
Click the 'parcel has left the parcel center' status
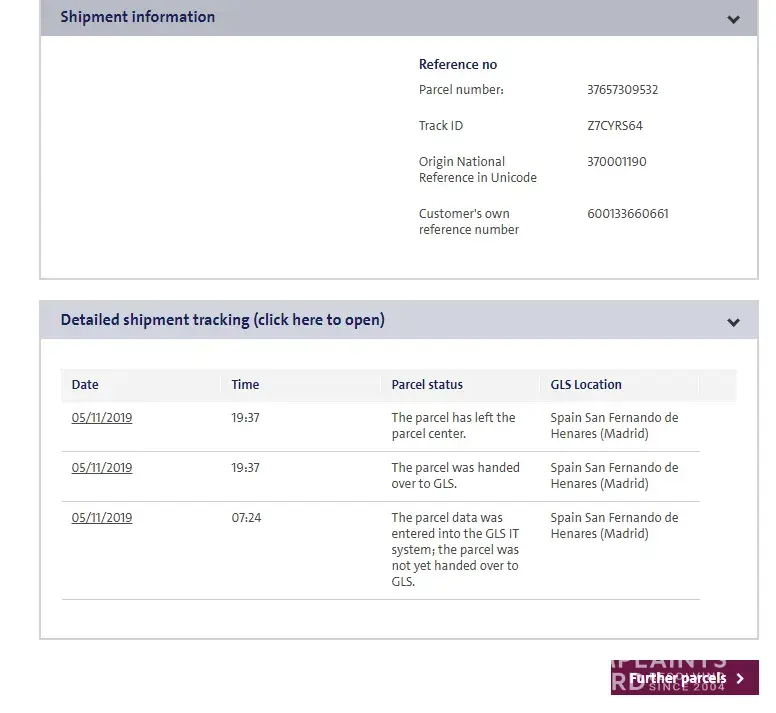(453, 426)
